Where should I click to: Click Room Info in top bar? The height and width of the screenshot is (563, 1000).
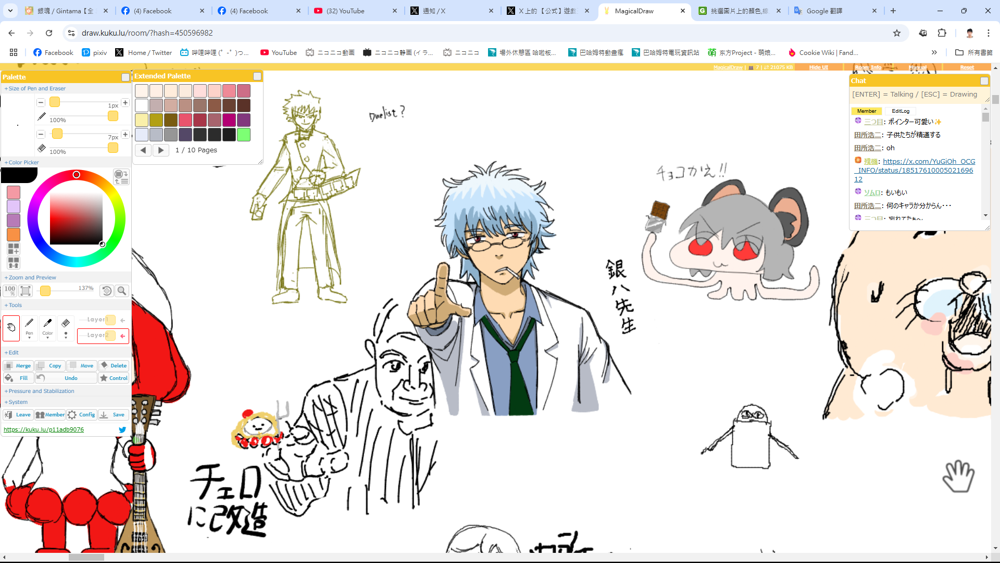pos(867,67)
